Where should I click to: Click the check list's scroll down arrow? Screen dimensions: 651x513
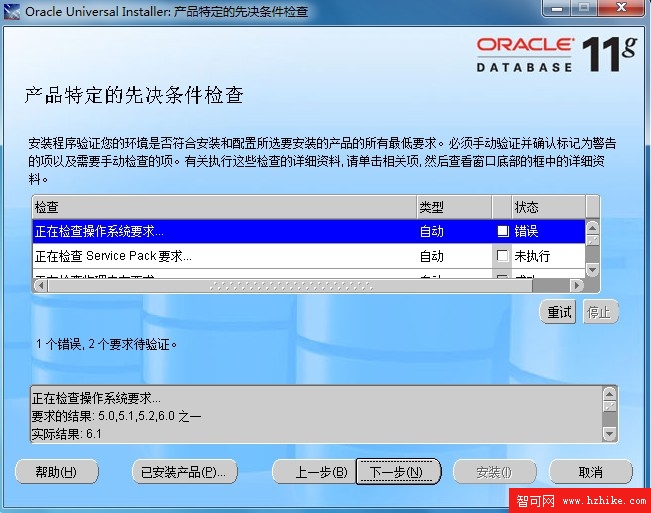[x=592, y=270]
